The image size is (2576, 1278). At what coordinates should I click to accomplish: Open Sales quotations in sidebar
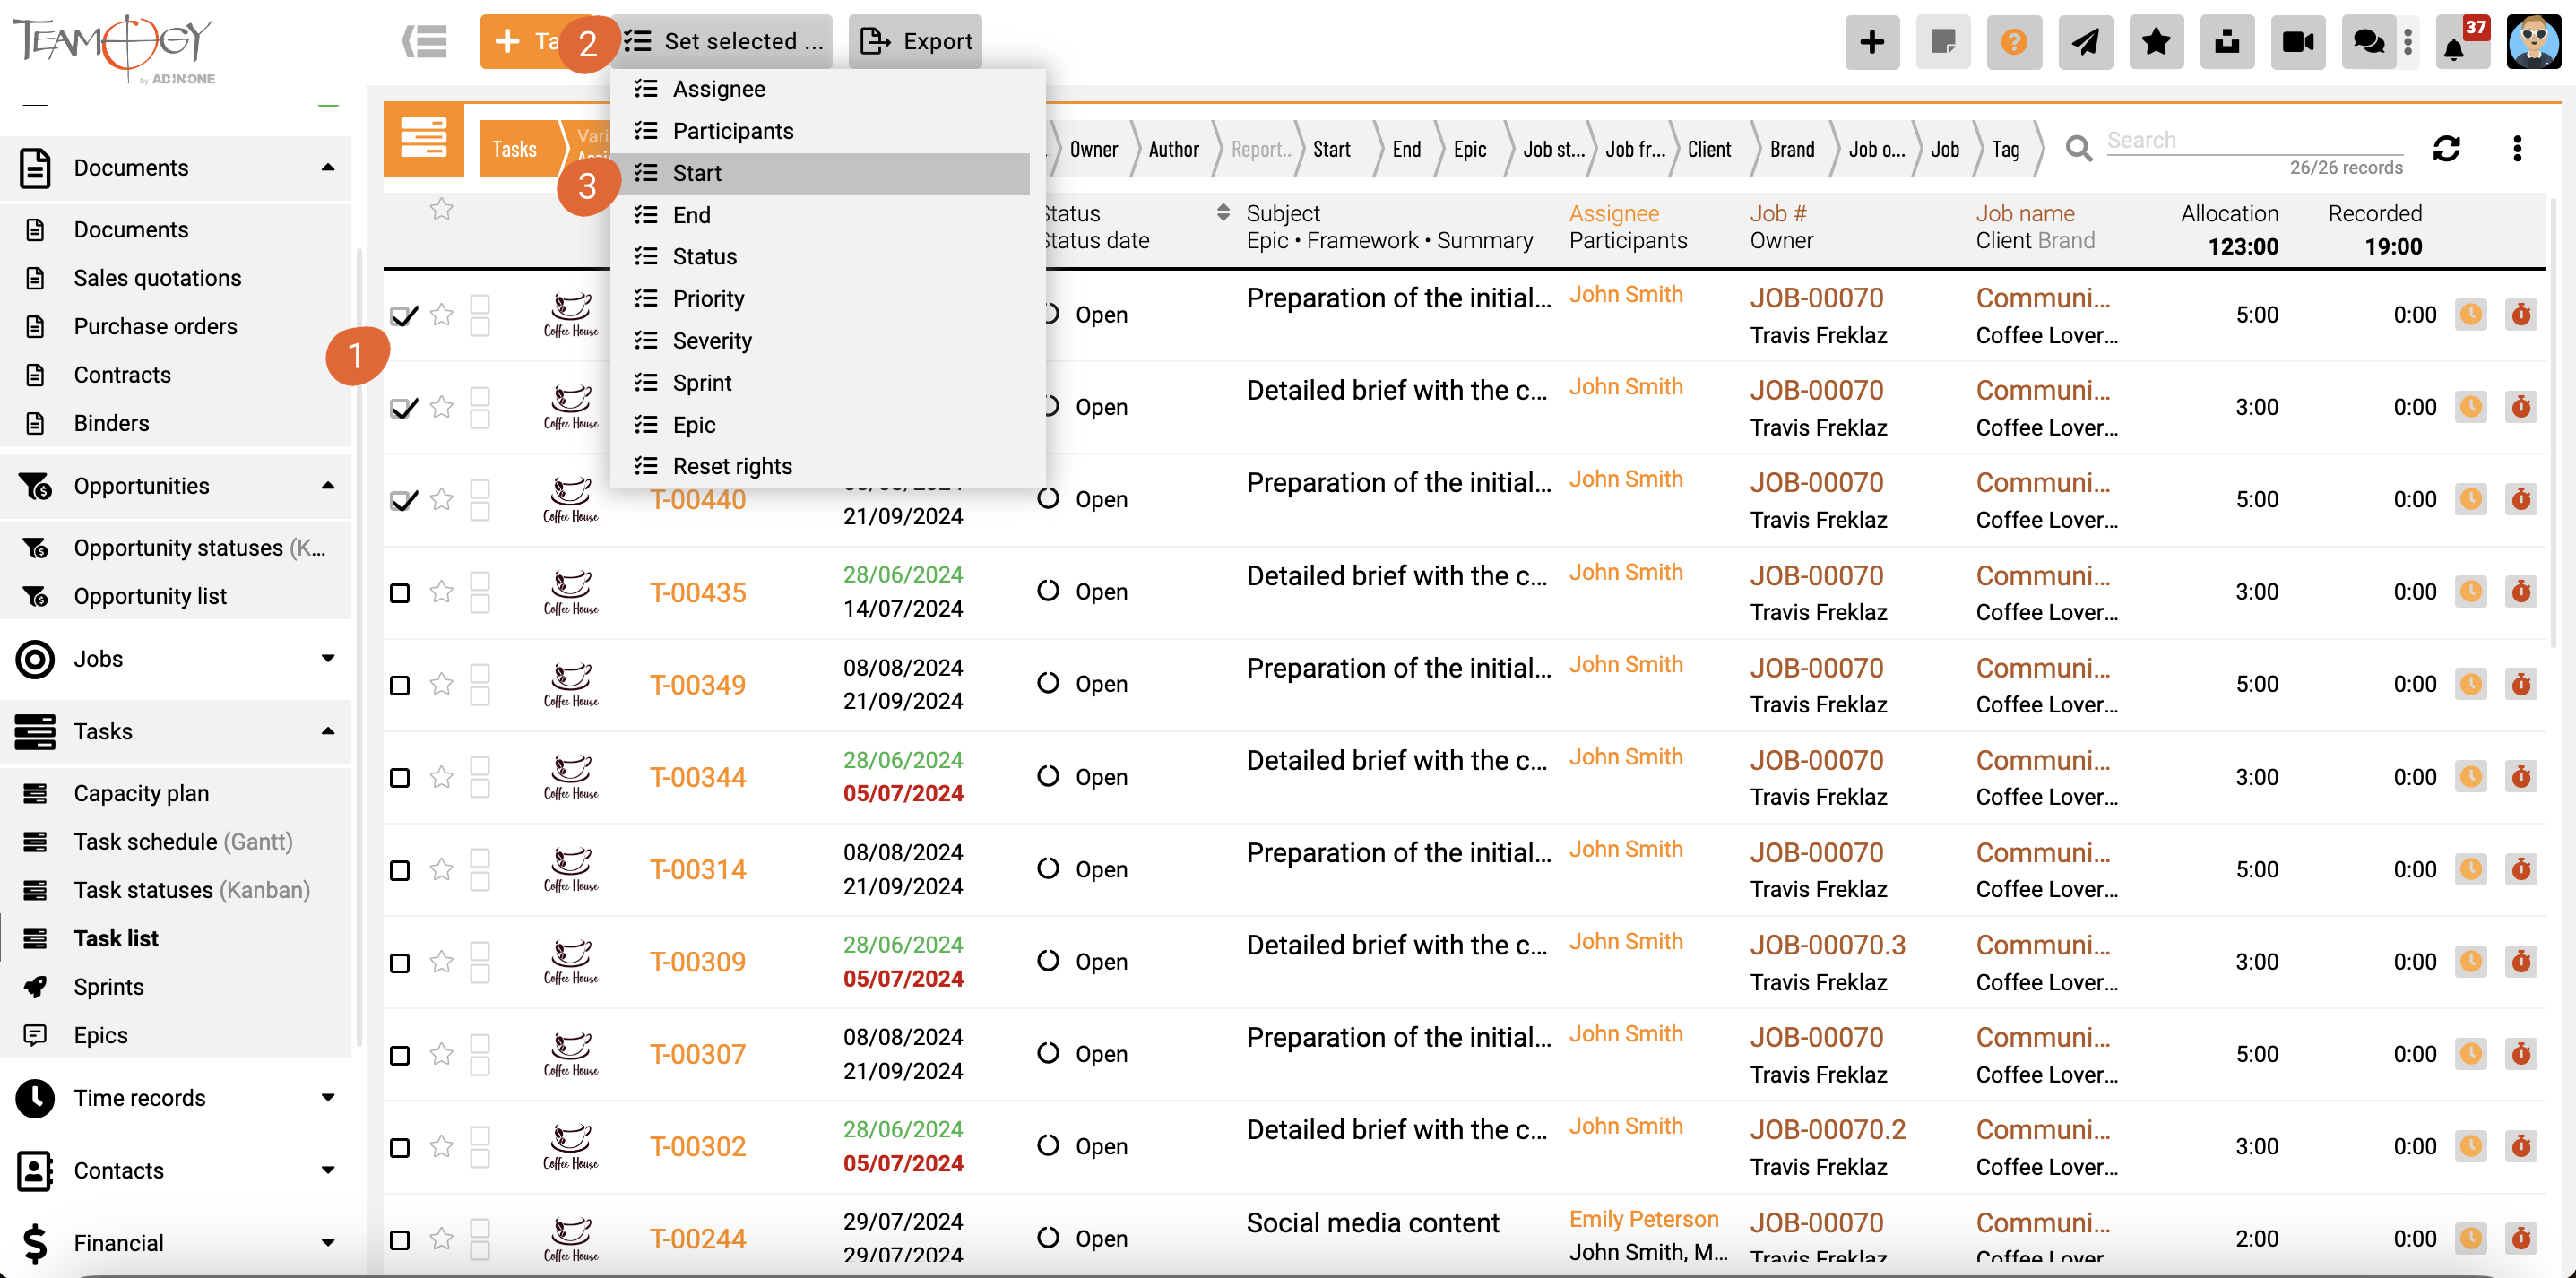(x=157, y=278)
